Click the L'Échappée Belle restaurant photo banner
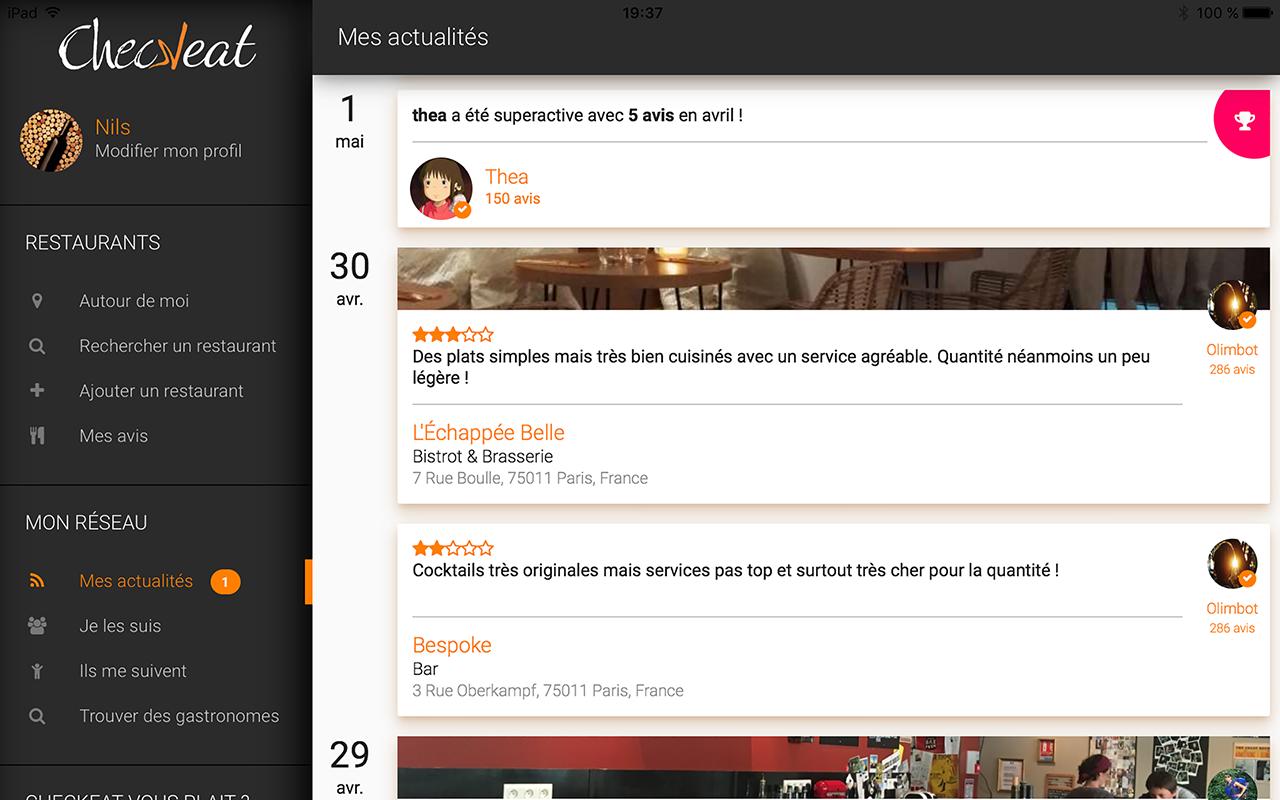 (x=833, y=279)
